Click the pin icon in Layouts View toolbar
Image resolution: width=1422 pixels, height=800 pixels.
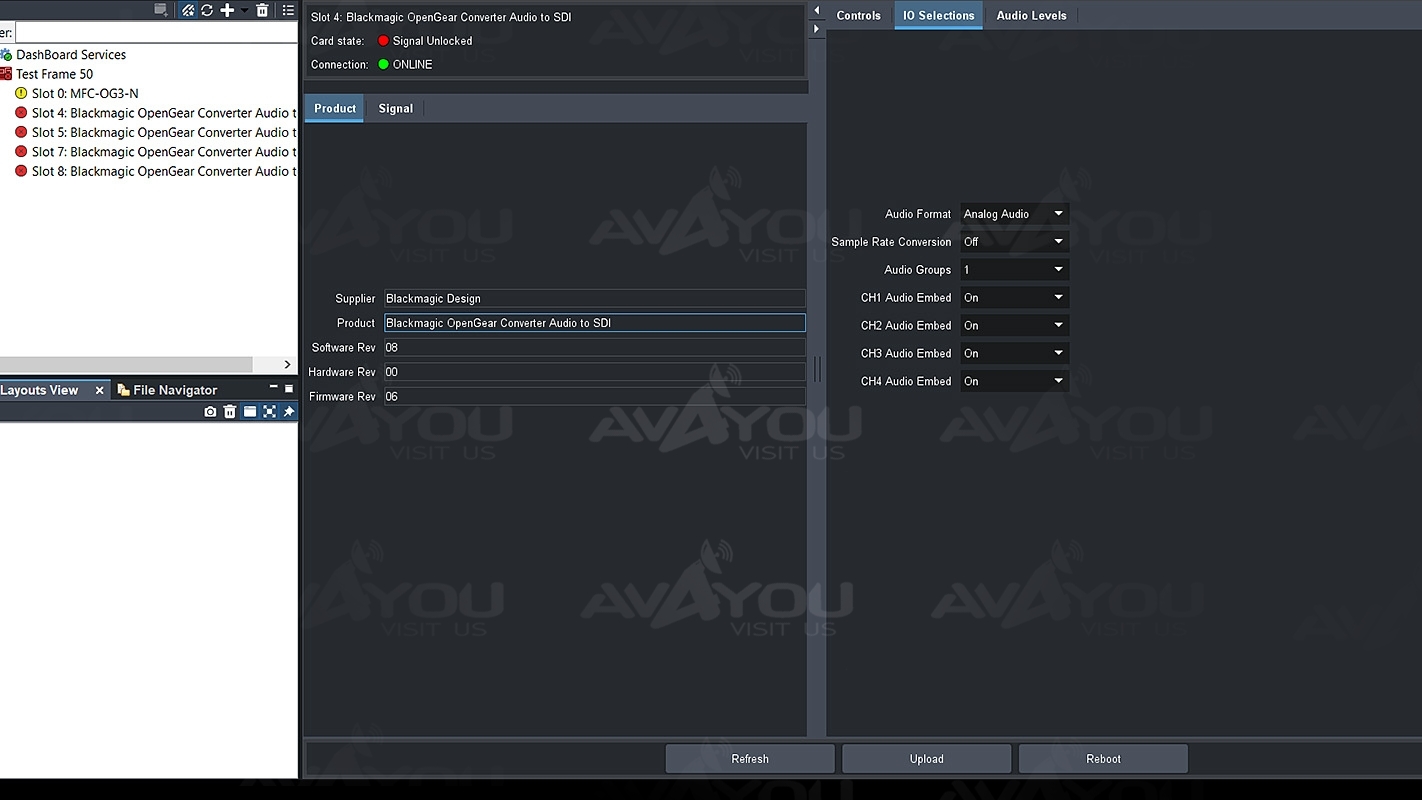click(x=289, y=412)
